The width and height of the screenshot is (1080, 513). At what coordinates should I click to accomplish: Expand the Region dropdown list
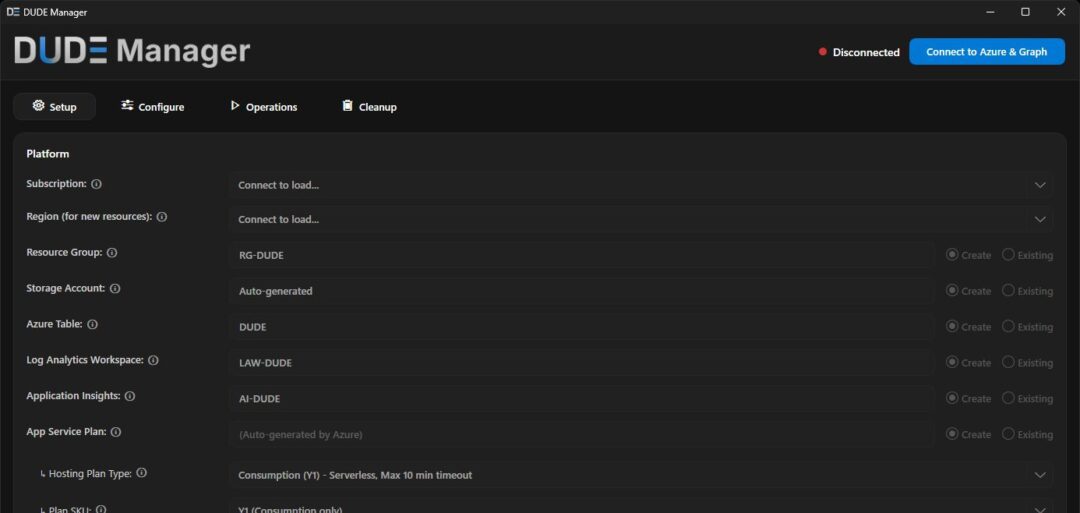[640, 219]
